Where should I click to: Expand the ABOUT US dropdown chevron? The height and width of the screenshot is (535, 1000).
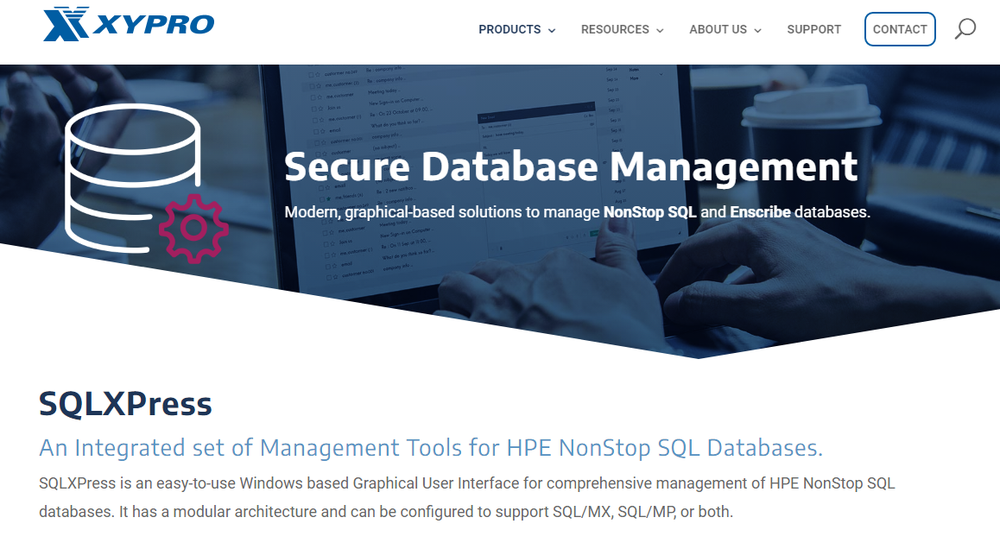click(758, 30)
